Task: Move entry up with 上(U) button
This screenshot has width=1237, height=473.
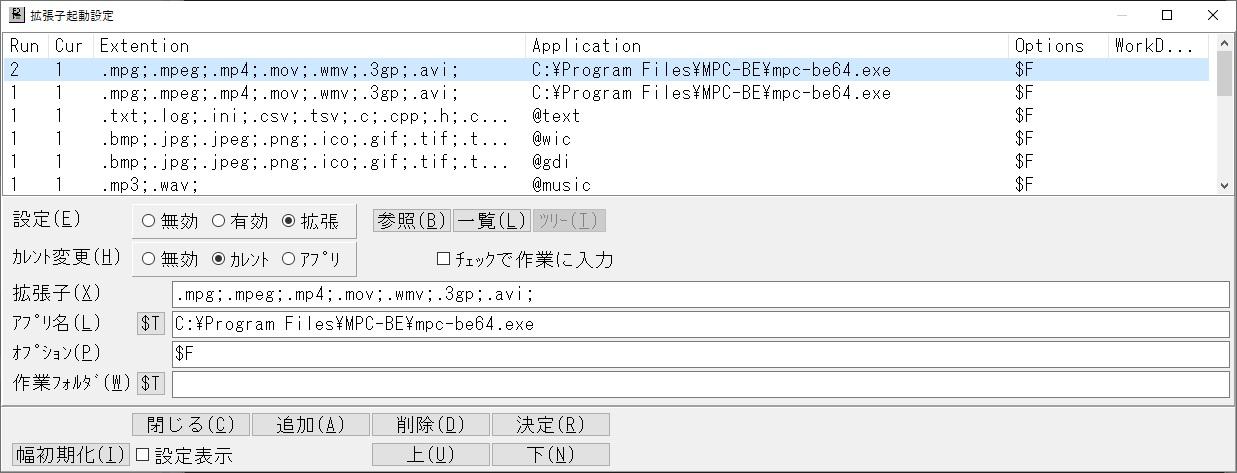Action: pos(430,455)
